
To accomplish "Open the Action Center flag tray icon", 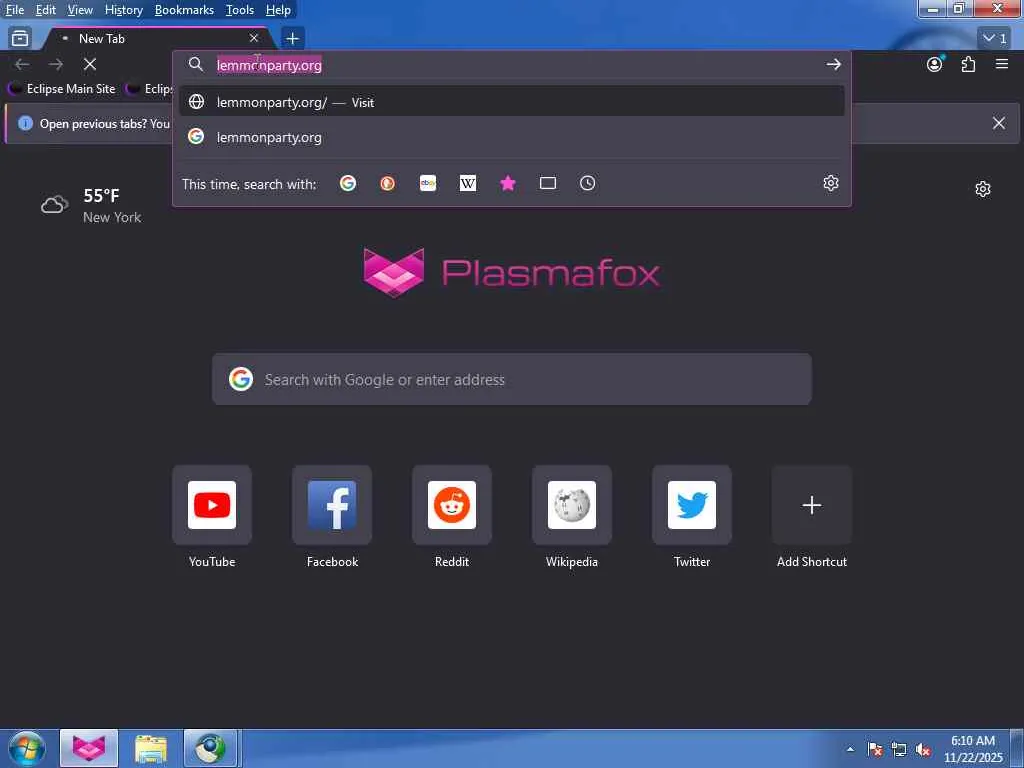I will (x=874, y=750).
